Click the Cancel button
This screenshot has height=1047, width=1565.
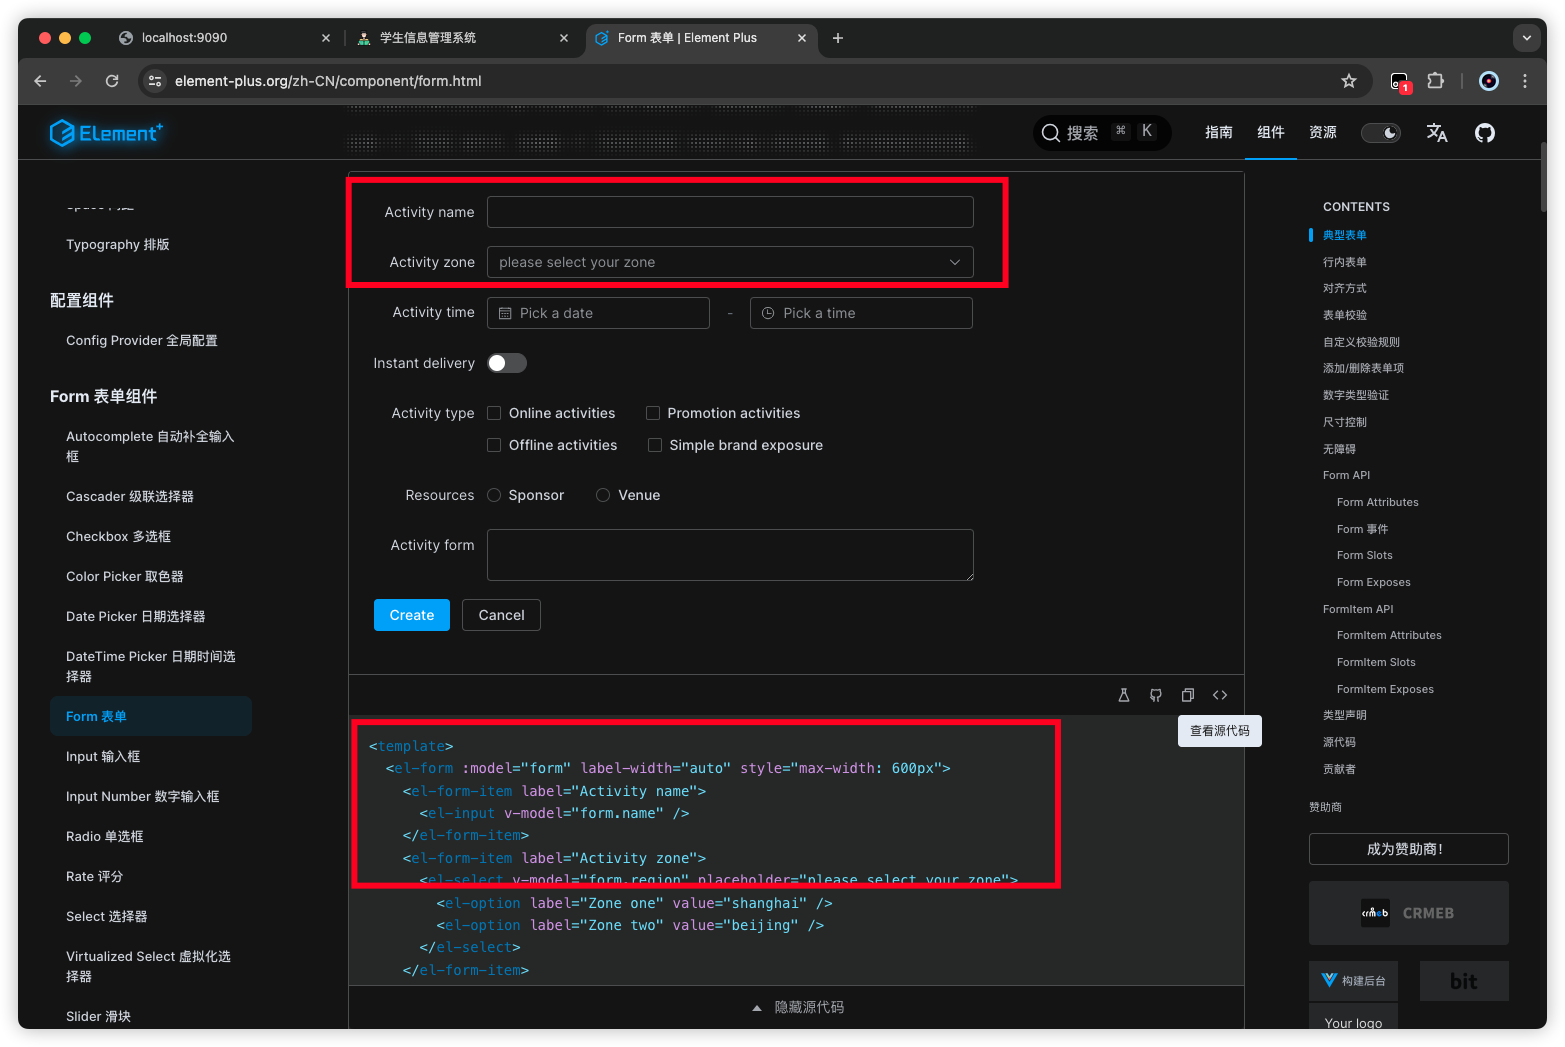[501, 615]
